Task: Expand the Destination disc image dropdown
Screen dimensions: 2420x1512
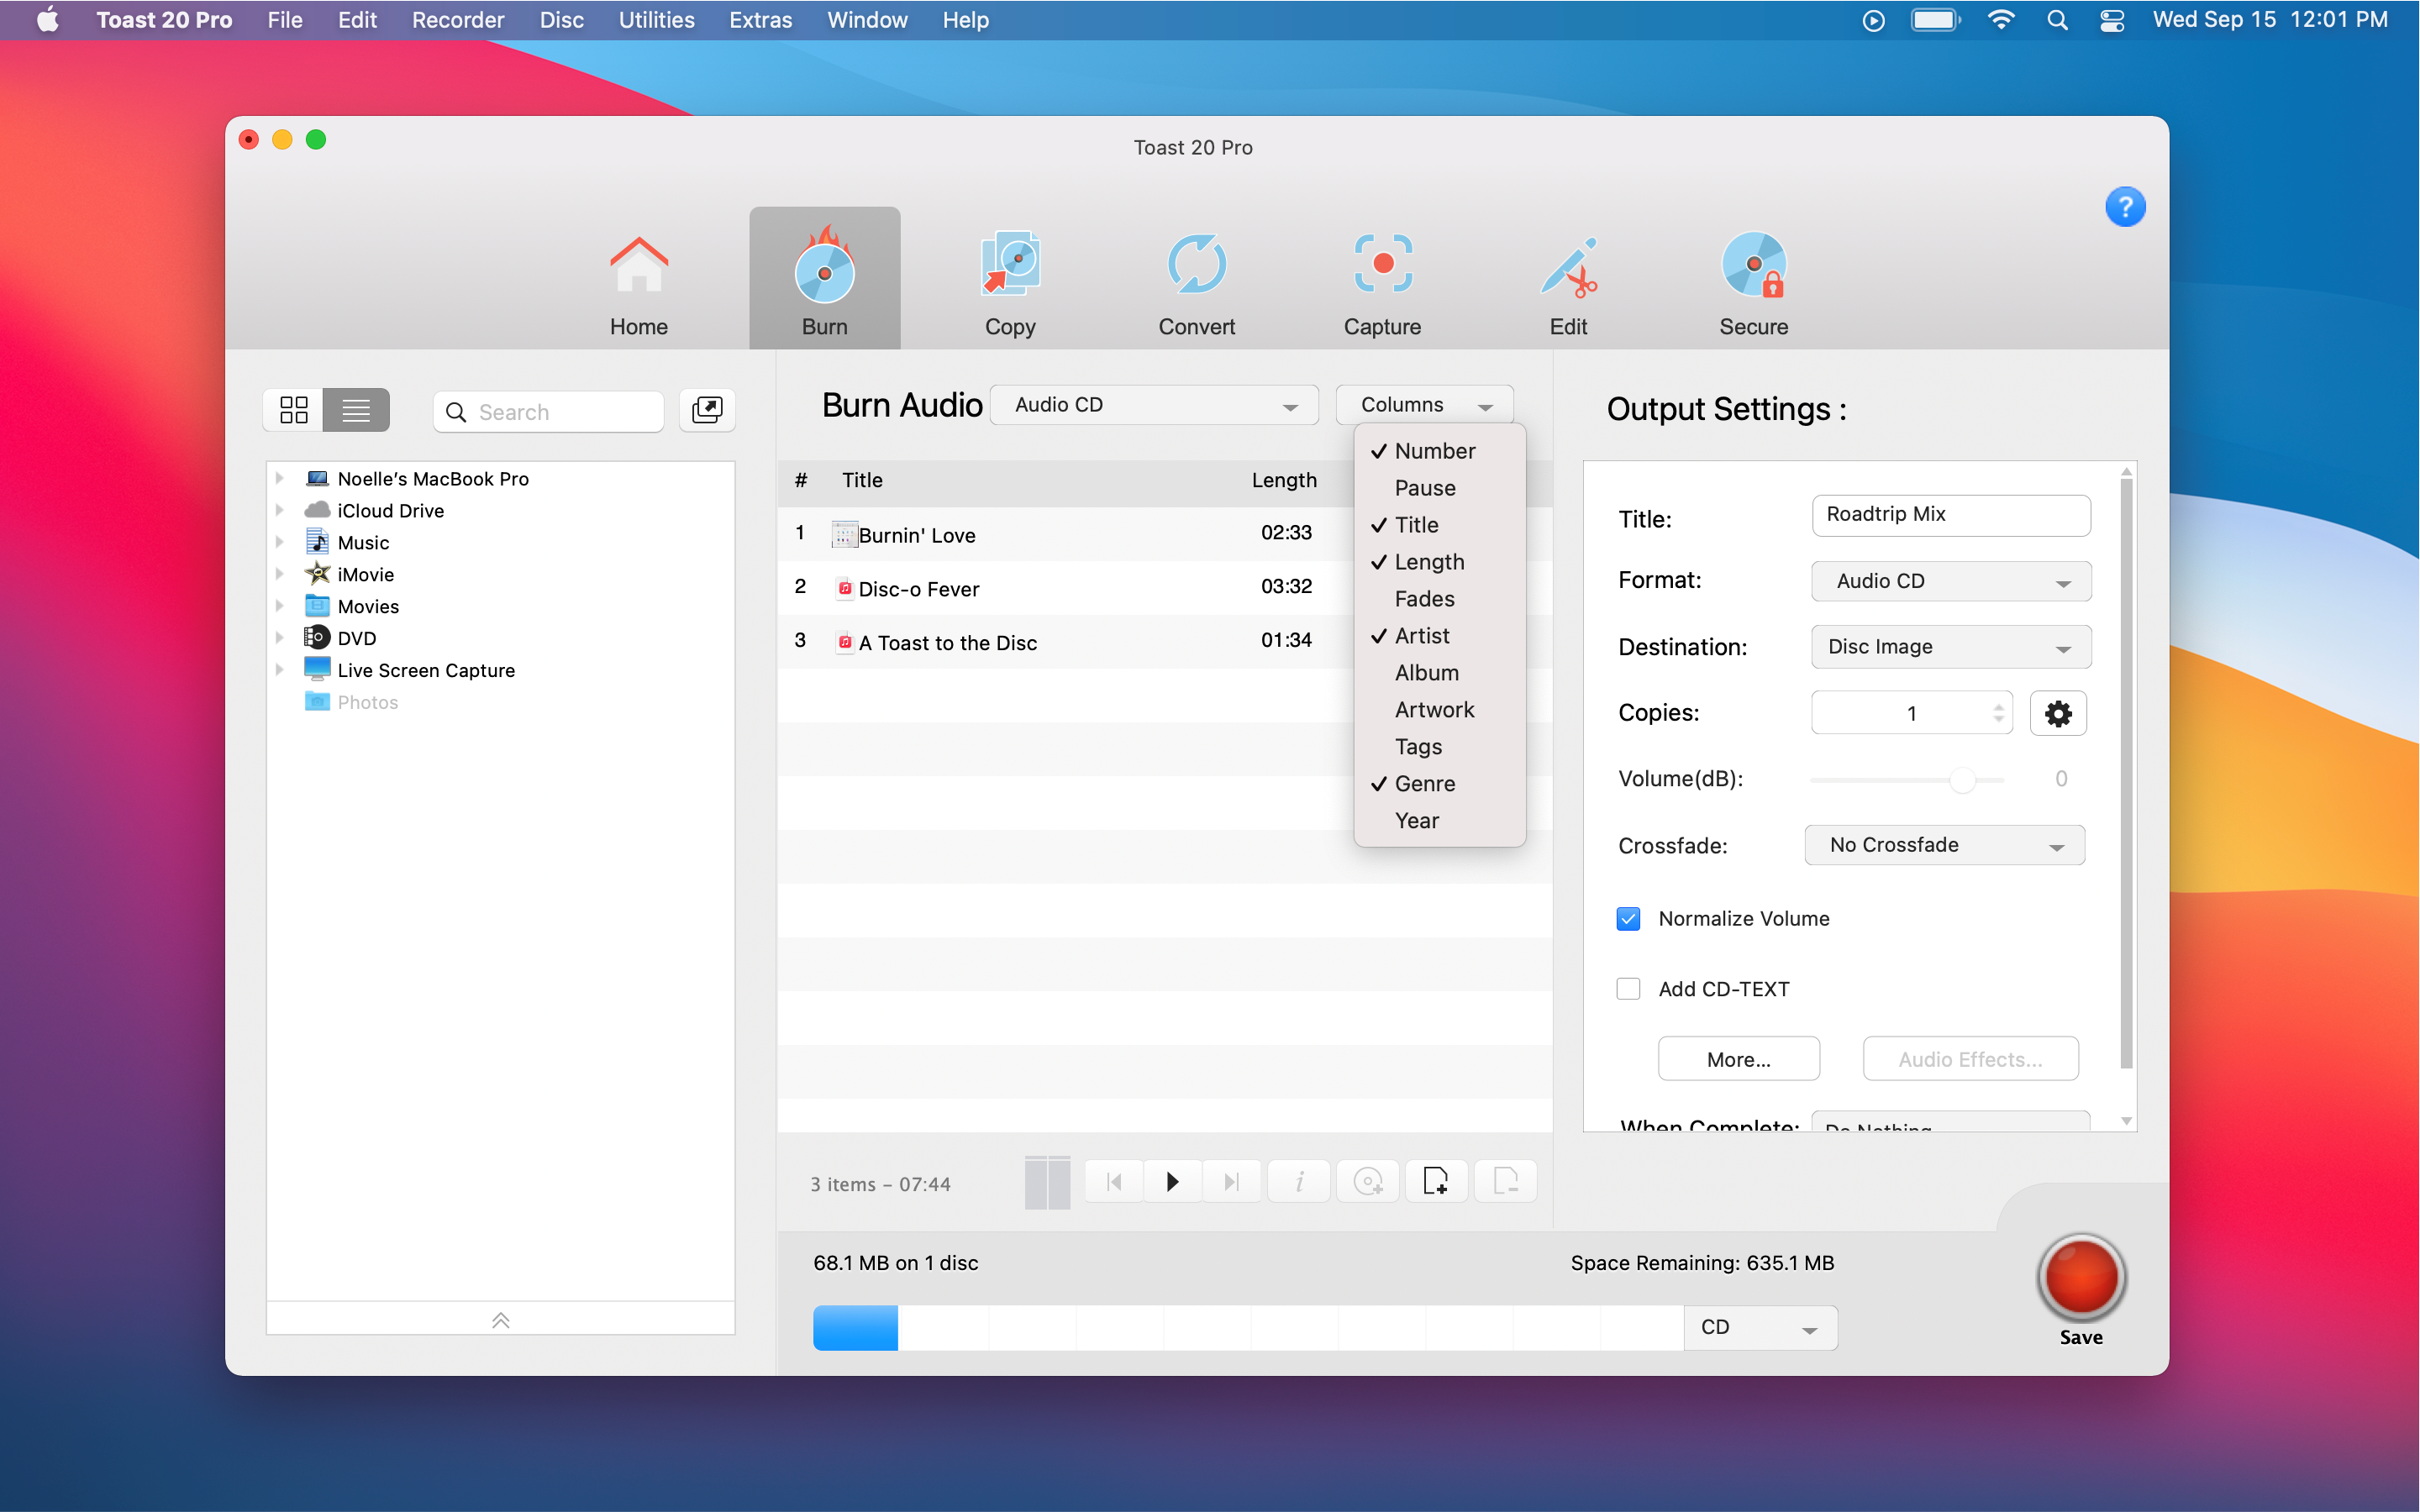Action: pos(1943,646)
